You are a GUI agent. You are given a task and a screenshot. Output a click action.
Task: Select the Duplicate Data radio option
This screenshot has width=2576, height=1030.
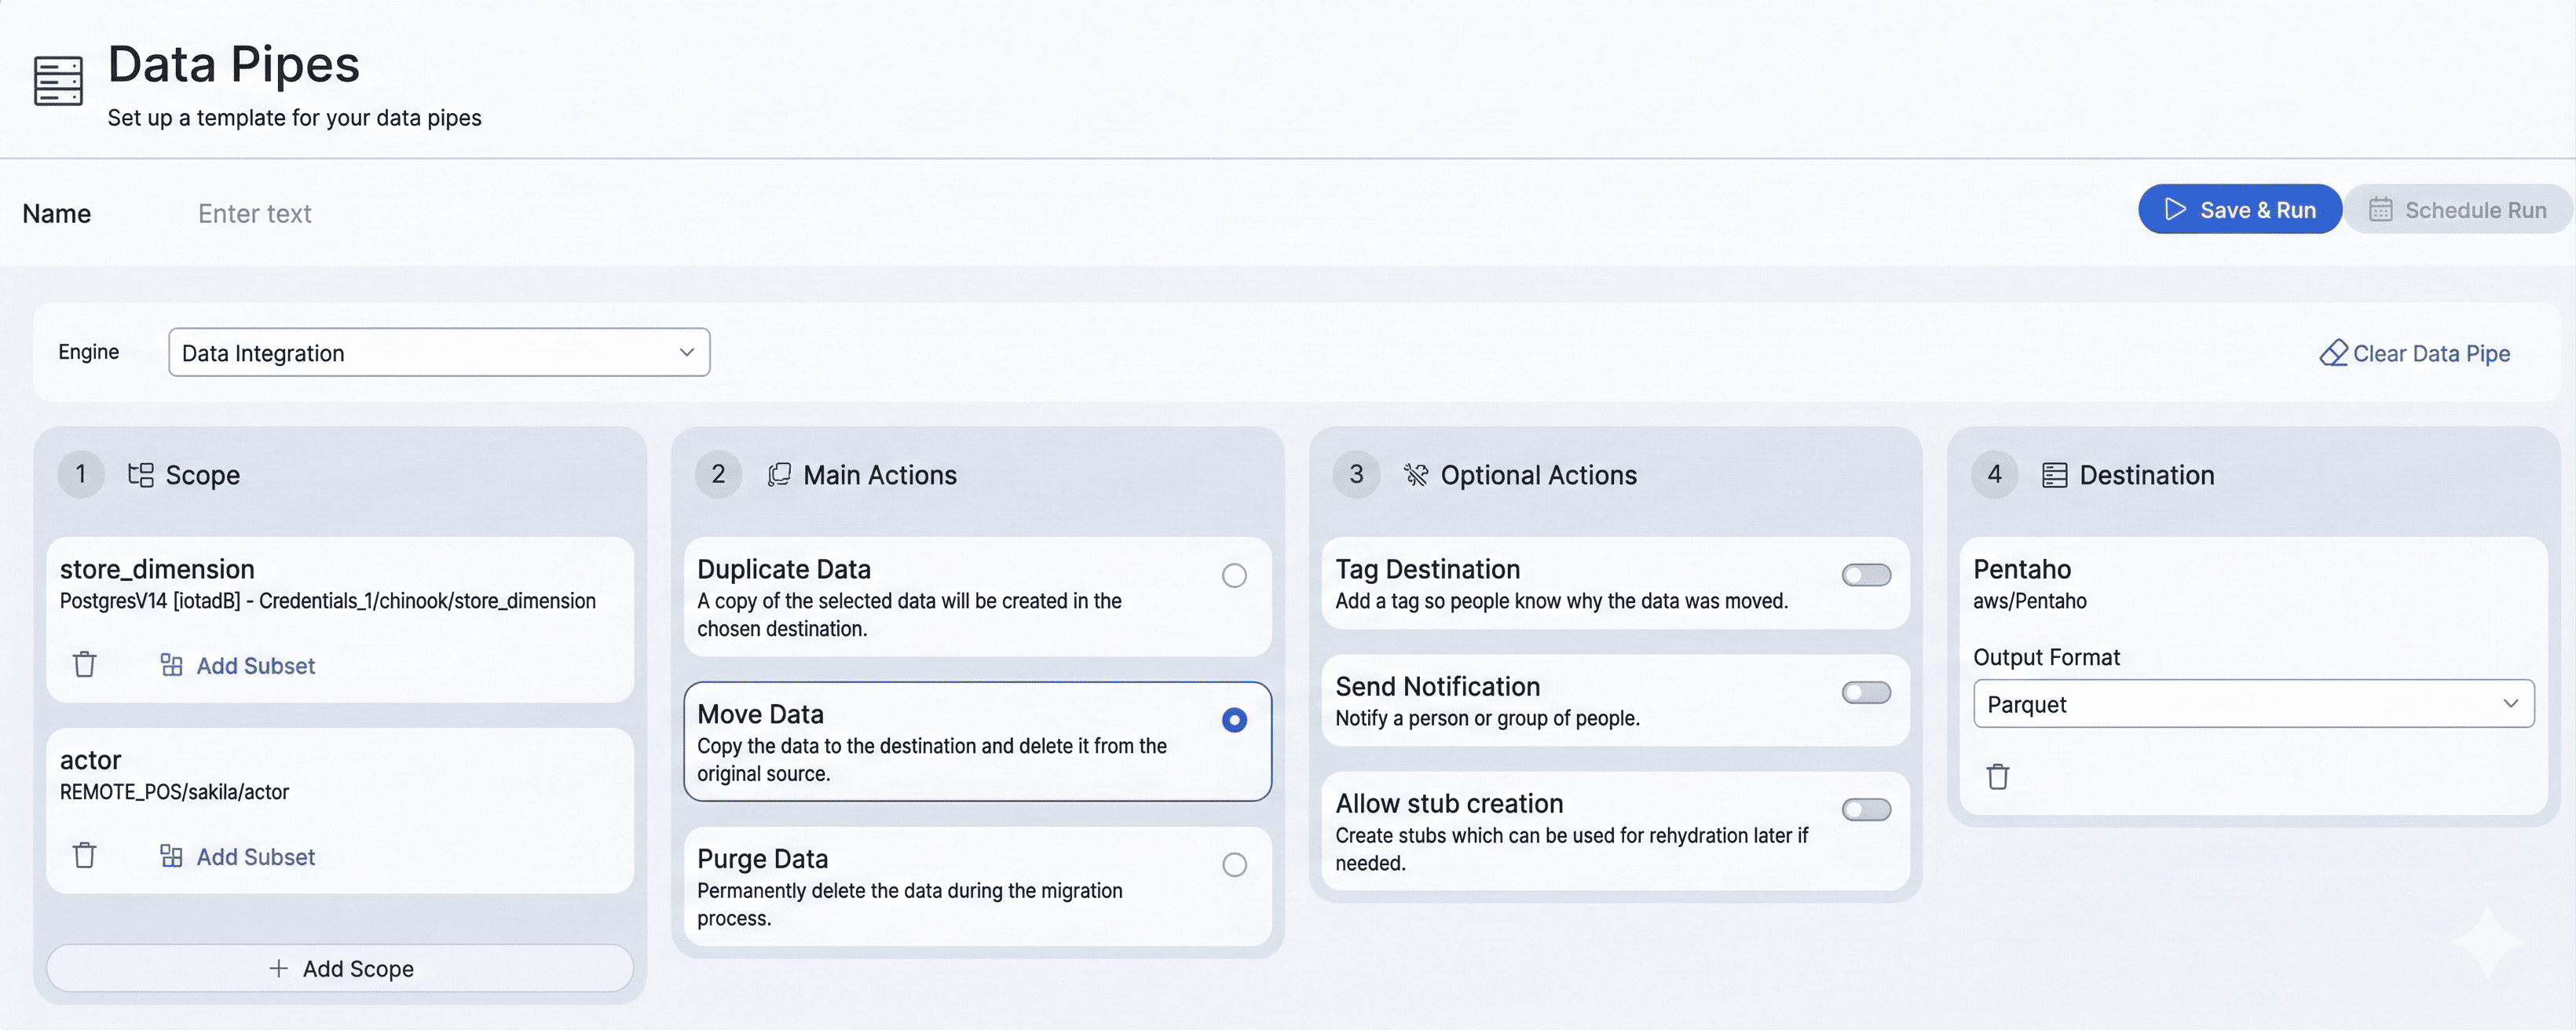[x=1234, y=575]
